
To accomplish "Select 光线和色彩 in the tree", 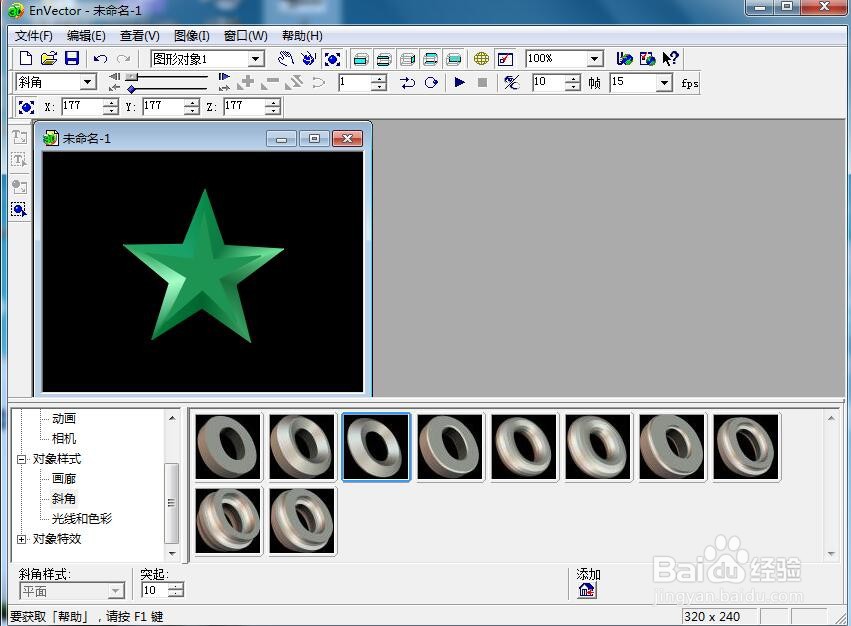I will [x=81, y=518].
